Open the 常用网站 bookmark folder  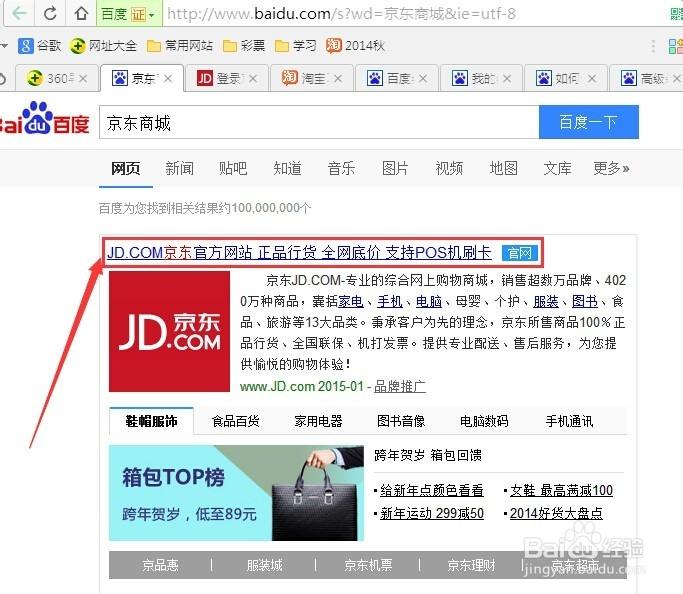click(x=180, y=45)
